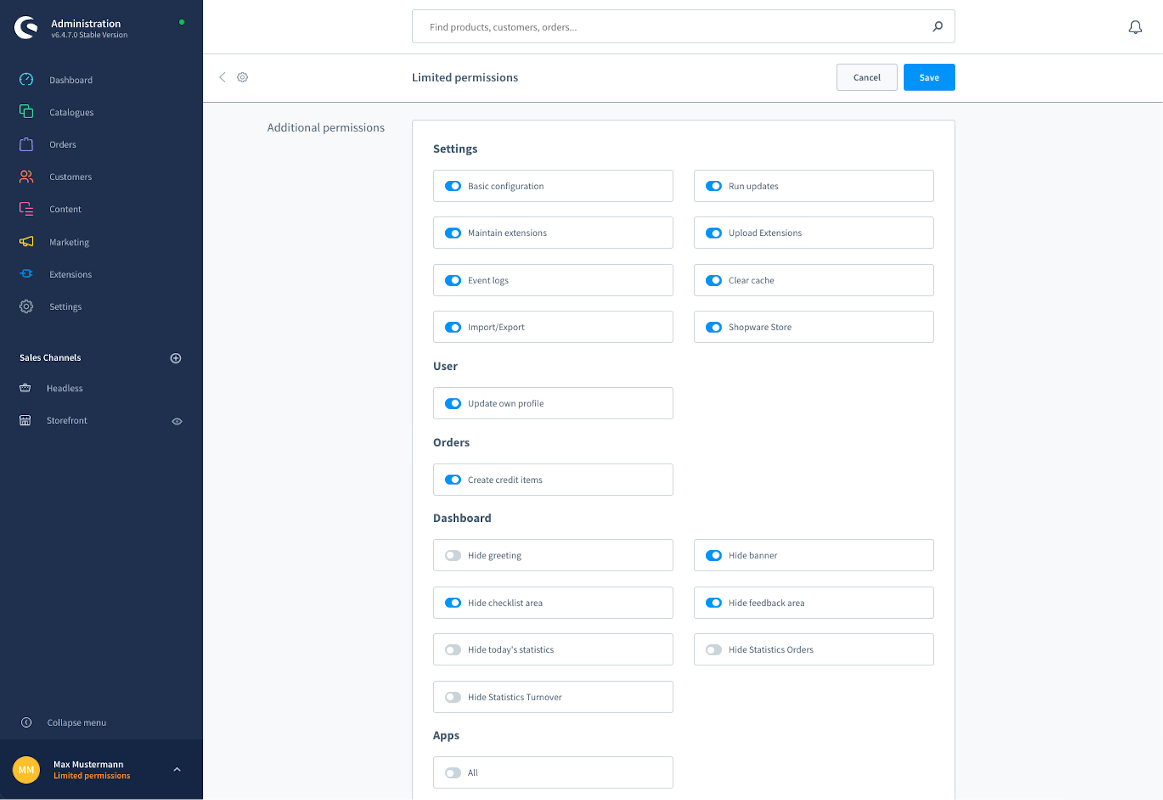Open Extensions menu item
The height and width of the screenshot is (800, 1163).
pyautogui.click(x=70, y=274)
